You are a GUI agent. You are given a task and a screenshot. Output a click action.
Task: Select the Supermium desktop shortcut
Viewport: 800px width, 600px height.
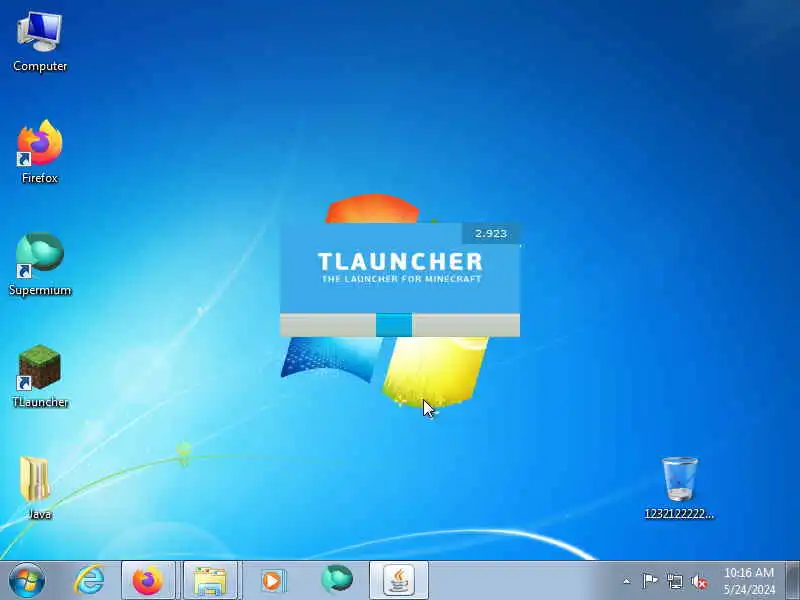point(40,264)
